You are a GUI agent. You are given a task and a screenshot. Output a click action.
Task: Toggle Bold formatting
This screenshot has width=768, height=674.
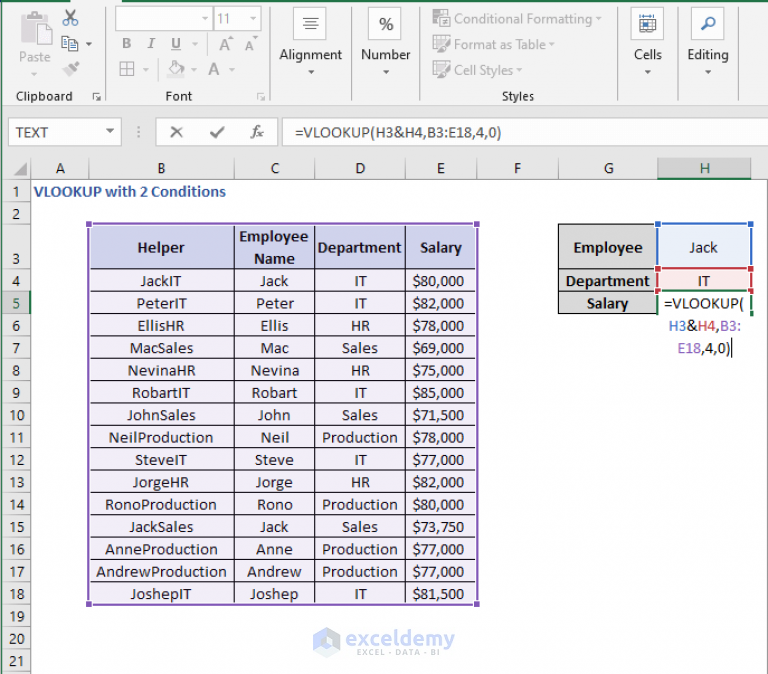click(126, 44)
